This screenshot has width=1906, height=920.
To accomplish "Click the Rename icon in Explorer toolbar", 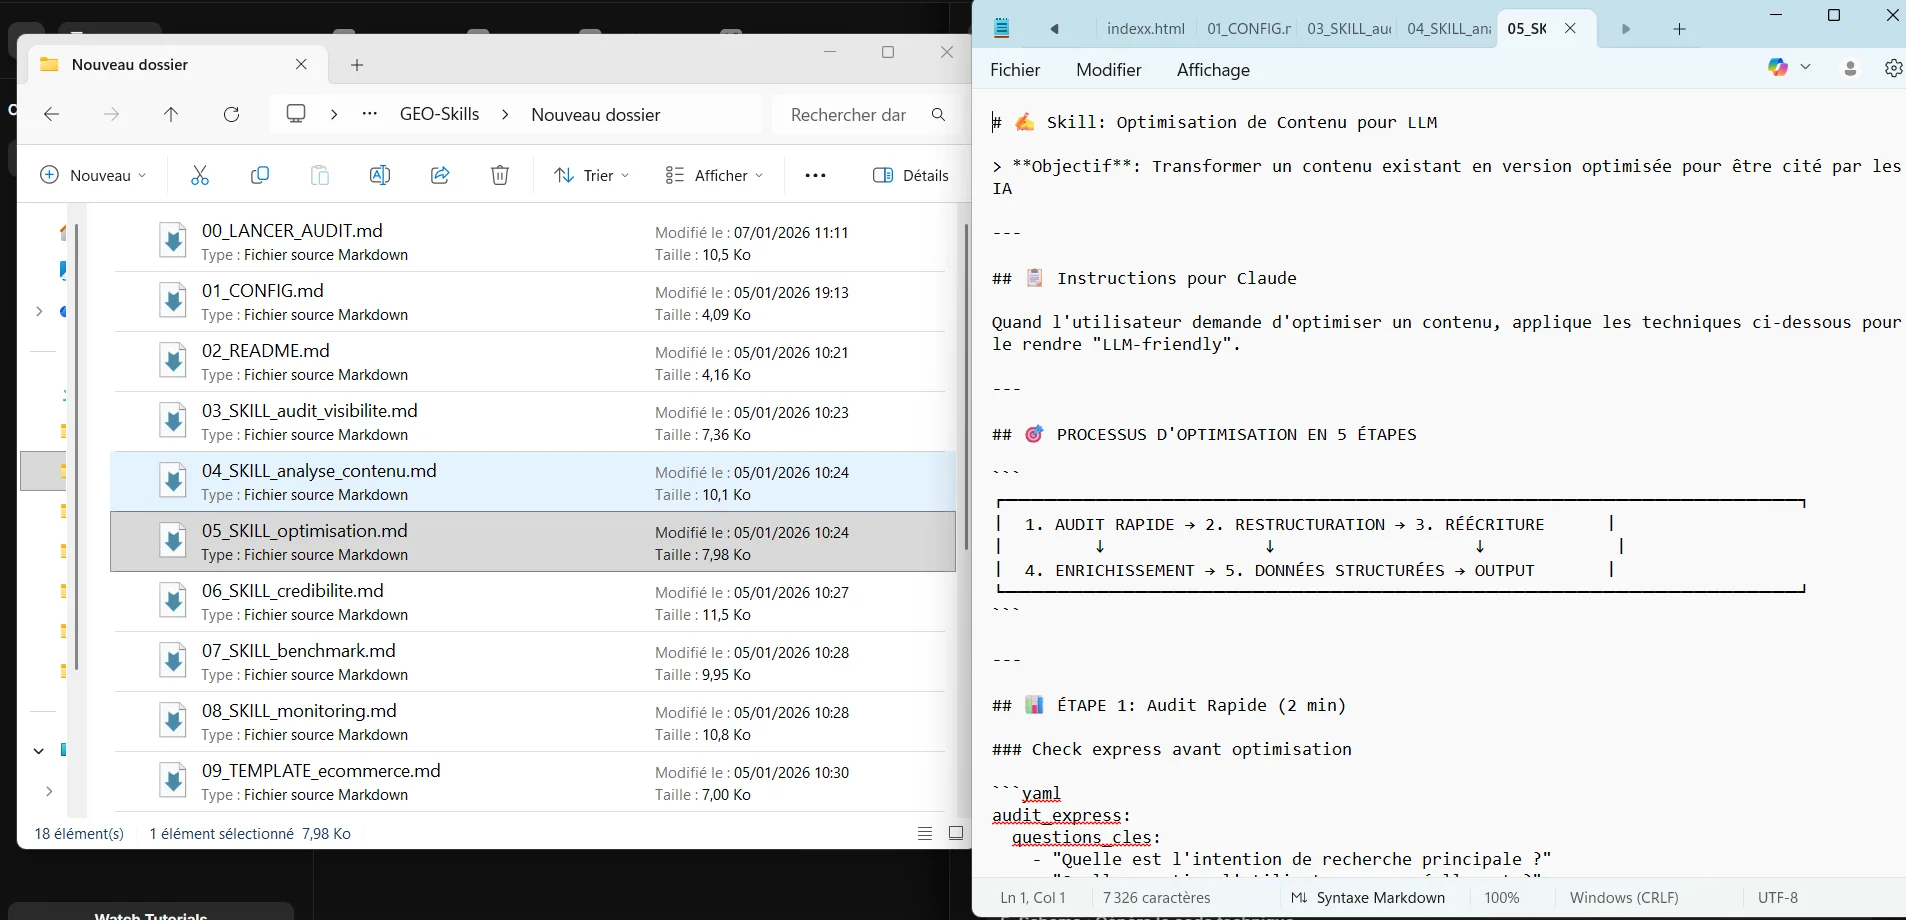I will click(380, 175).
